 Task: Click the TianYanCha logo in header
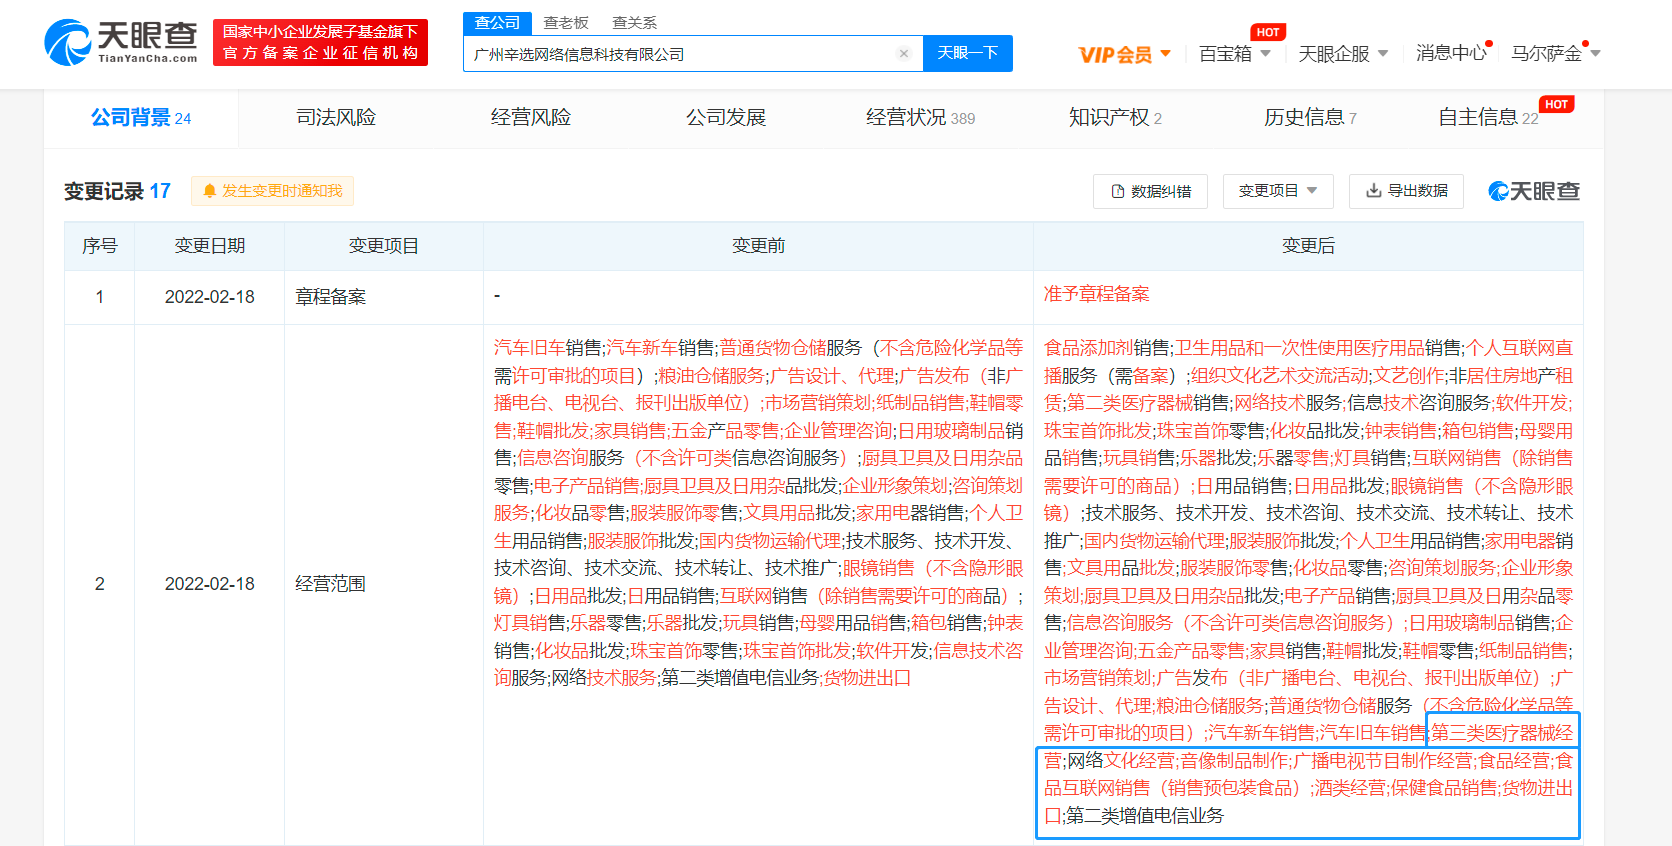(121, 42)
